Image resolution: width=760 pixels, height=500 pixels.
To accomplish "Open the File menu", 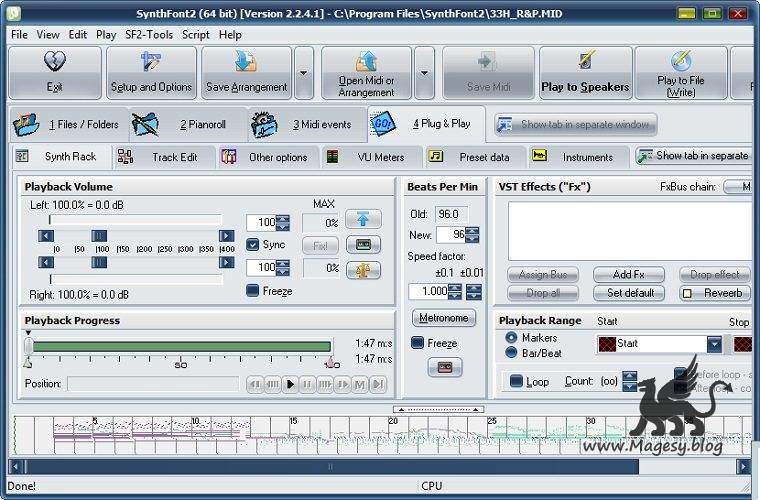I will (x=19, y=34).
